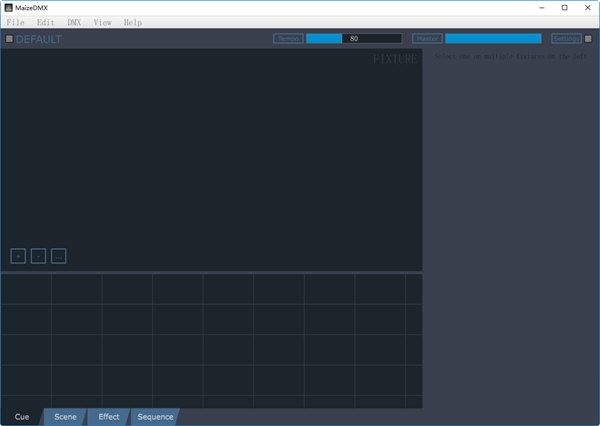600x426 pixels.
Task: Toggle the checkbox beside DEFAULT
Action: (9, 39)
